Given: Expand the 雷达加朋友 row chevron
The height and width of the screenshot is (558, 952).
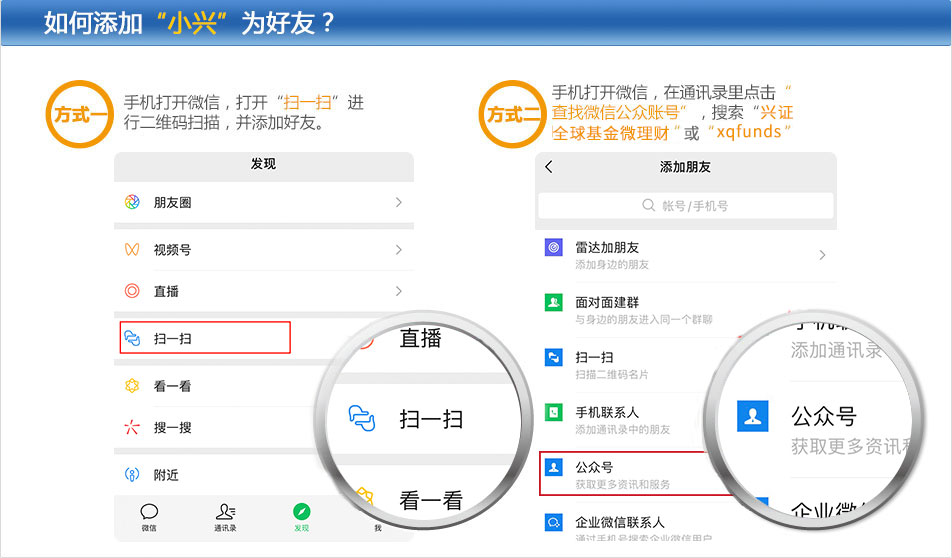Looking at the screenshot, I should pos(822,255).
